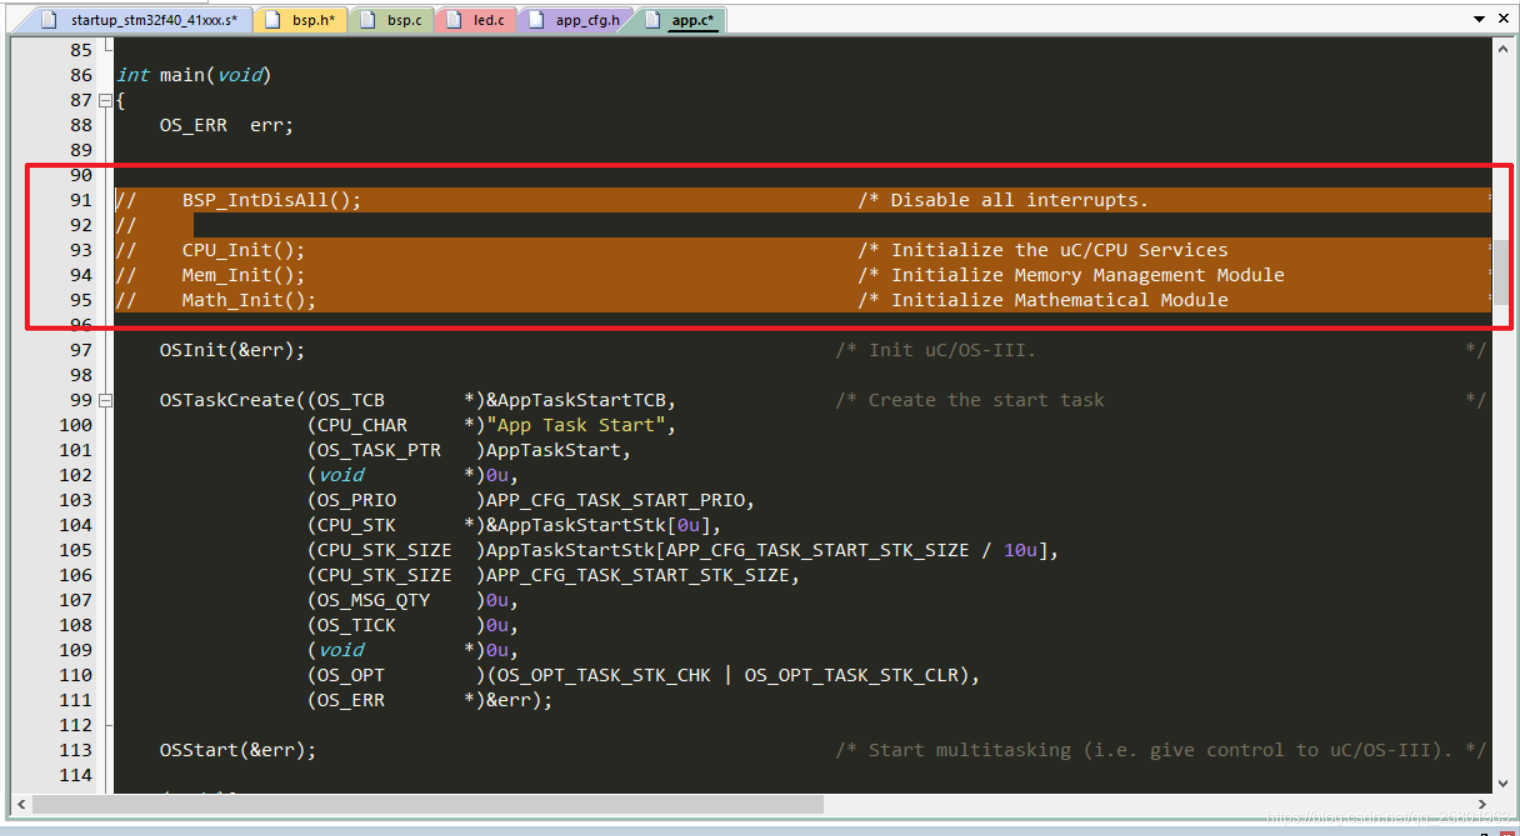Switch to the app_cfg.h tab
Image resolution: width=1520 pixels, height=836 pixels.
587,20
